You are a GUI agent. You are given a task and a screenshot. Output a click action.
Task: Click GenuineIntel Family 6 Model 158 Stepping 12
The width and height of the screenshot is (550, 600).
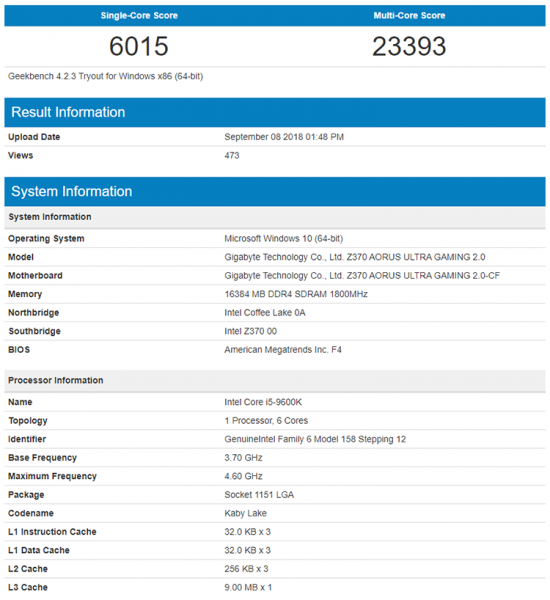315,439
